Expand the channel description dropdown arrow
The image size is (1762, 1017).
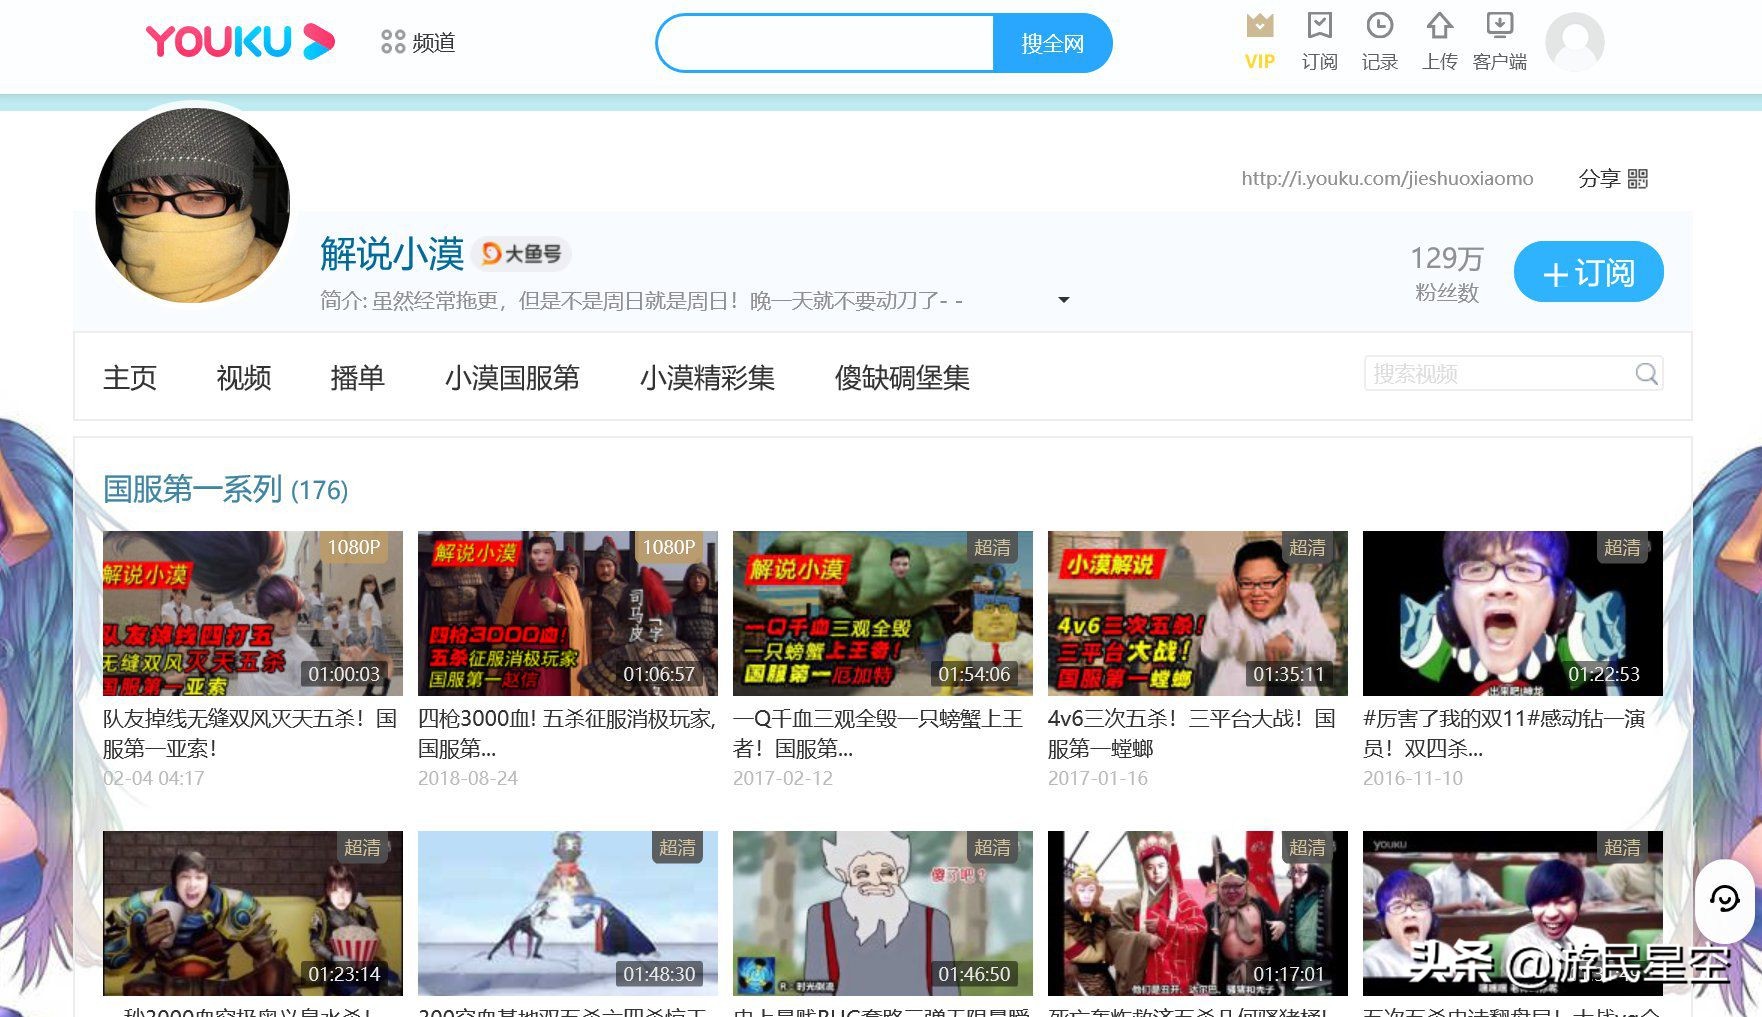pyautogui.click(x=1063, y=300)
